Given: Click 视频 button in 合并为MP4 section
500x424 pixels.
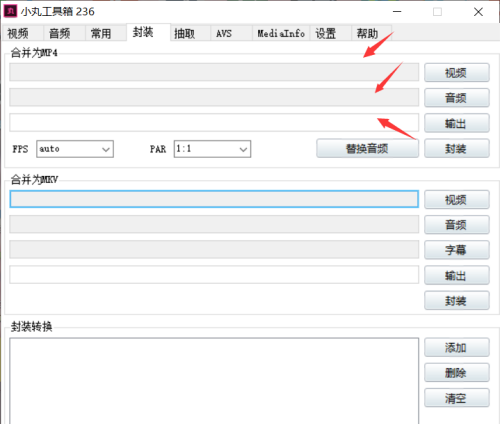Looking at the screenshot, I should [457, 73].
